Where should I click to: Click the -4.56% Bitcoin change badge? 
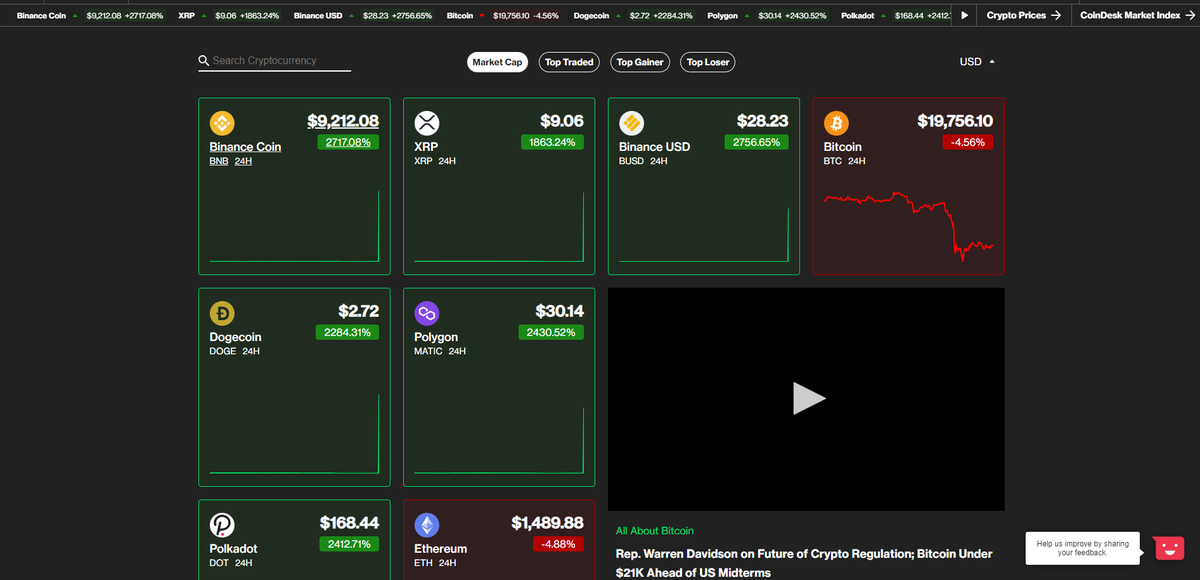coord(967,142)
